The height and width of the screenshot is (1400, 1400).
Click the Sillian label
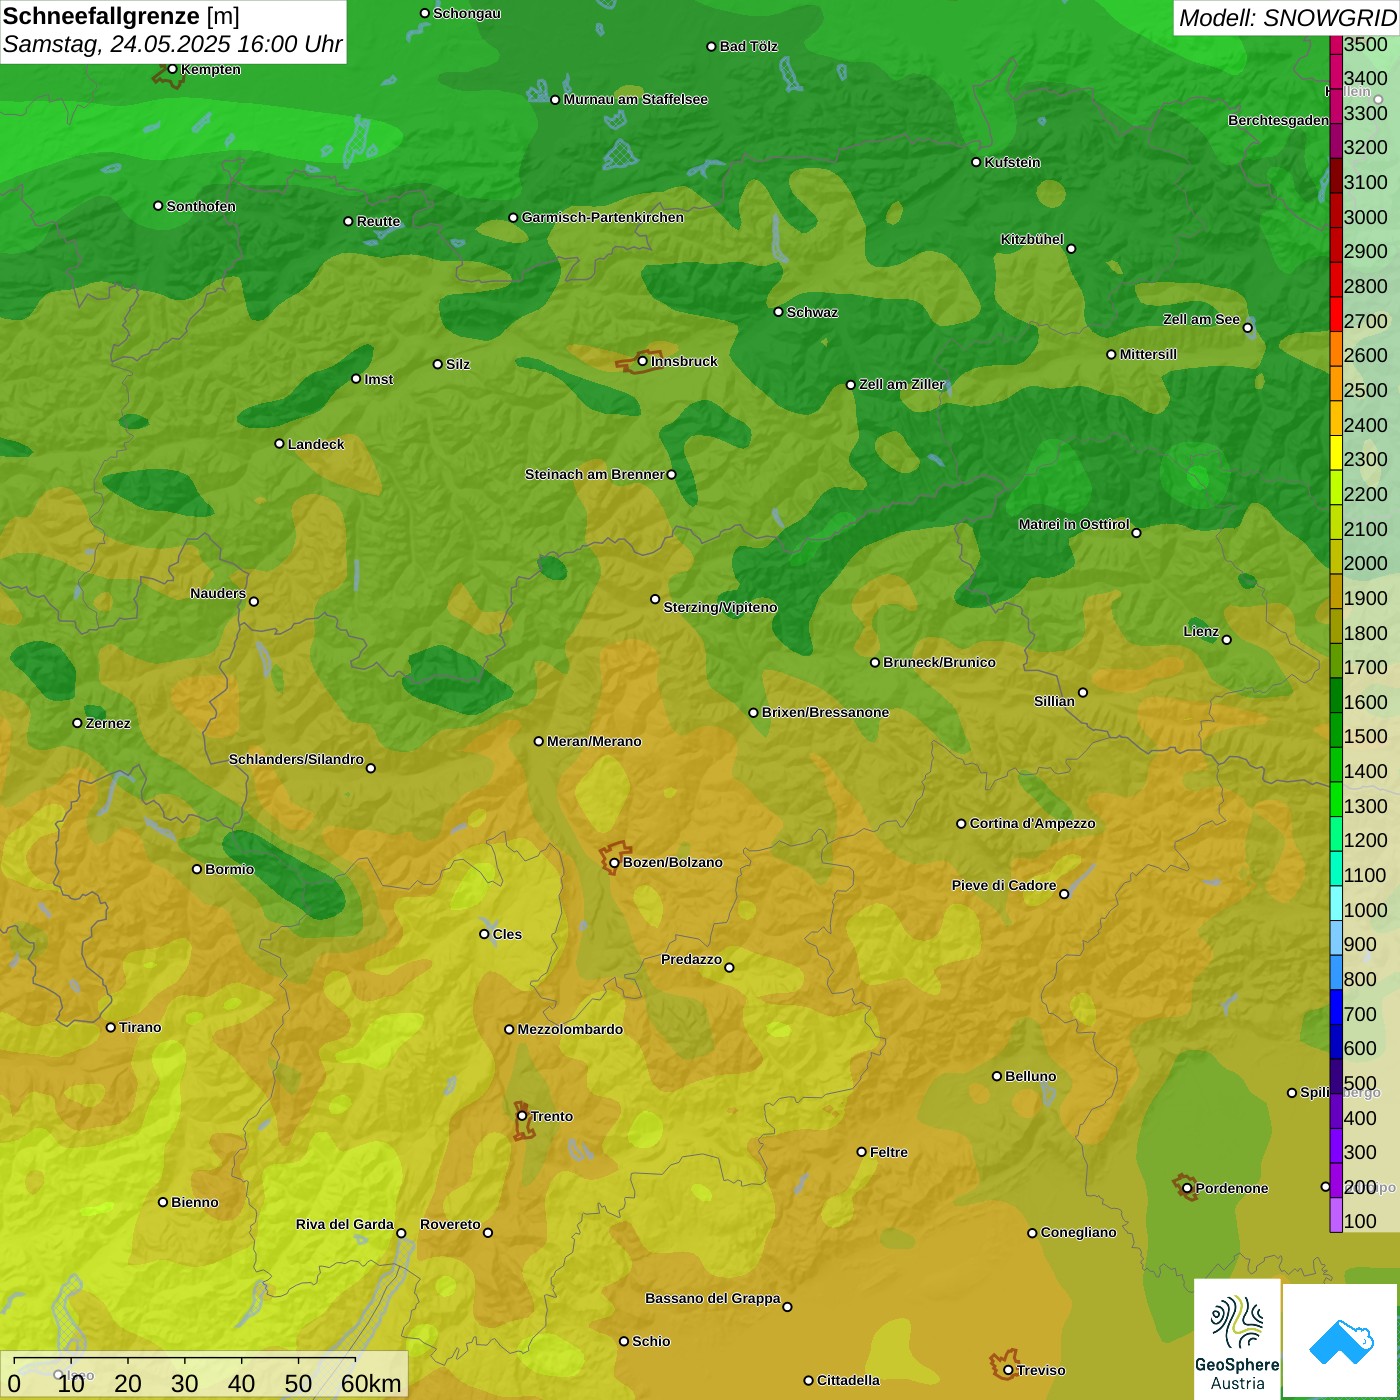pos(1055,701)
